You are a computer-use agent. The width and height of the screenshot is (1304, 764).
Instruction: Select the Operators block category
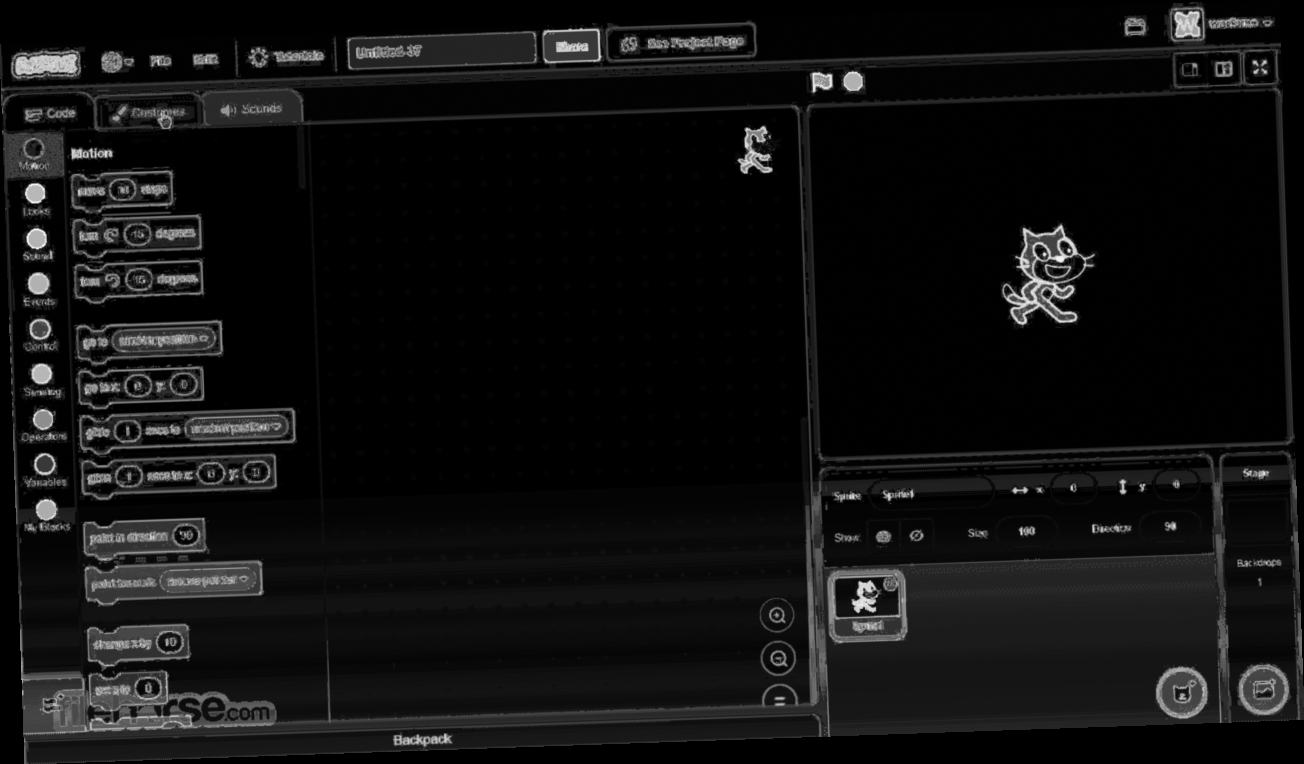(43, 425)
